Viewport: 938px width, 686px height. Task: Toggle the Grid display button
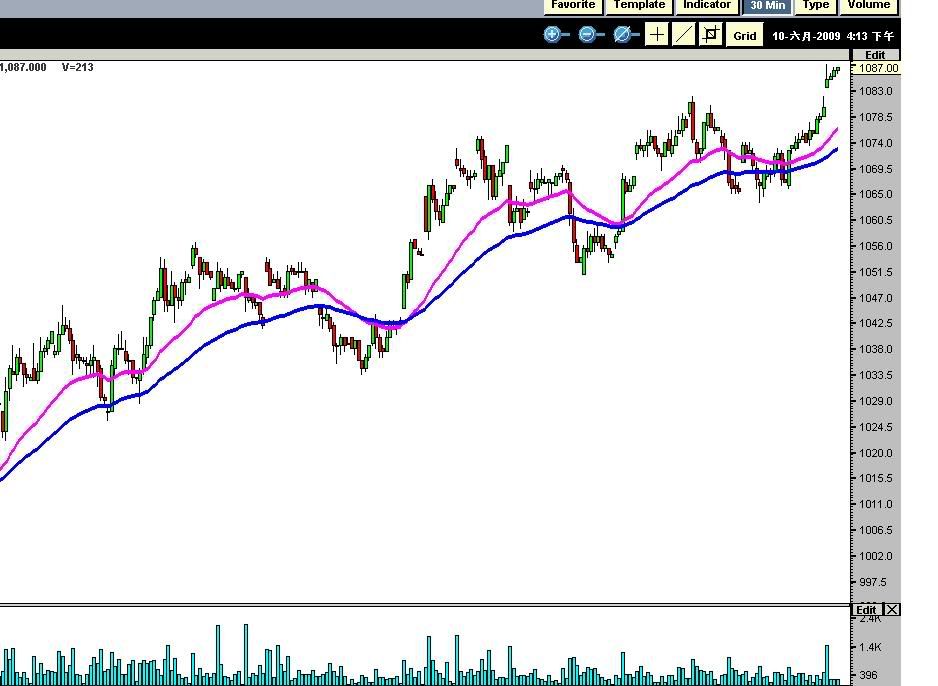pyautogui.click(x=745, y=36)
